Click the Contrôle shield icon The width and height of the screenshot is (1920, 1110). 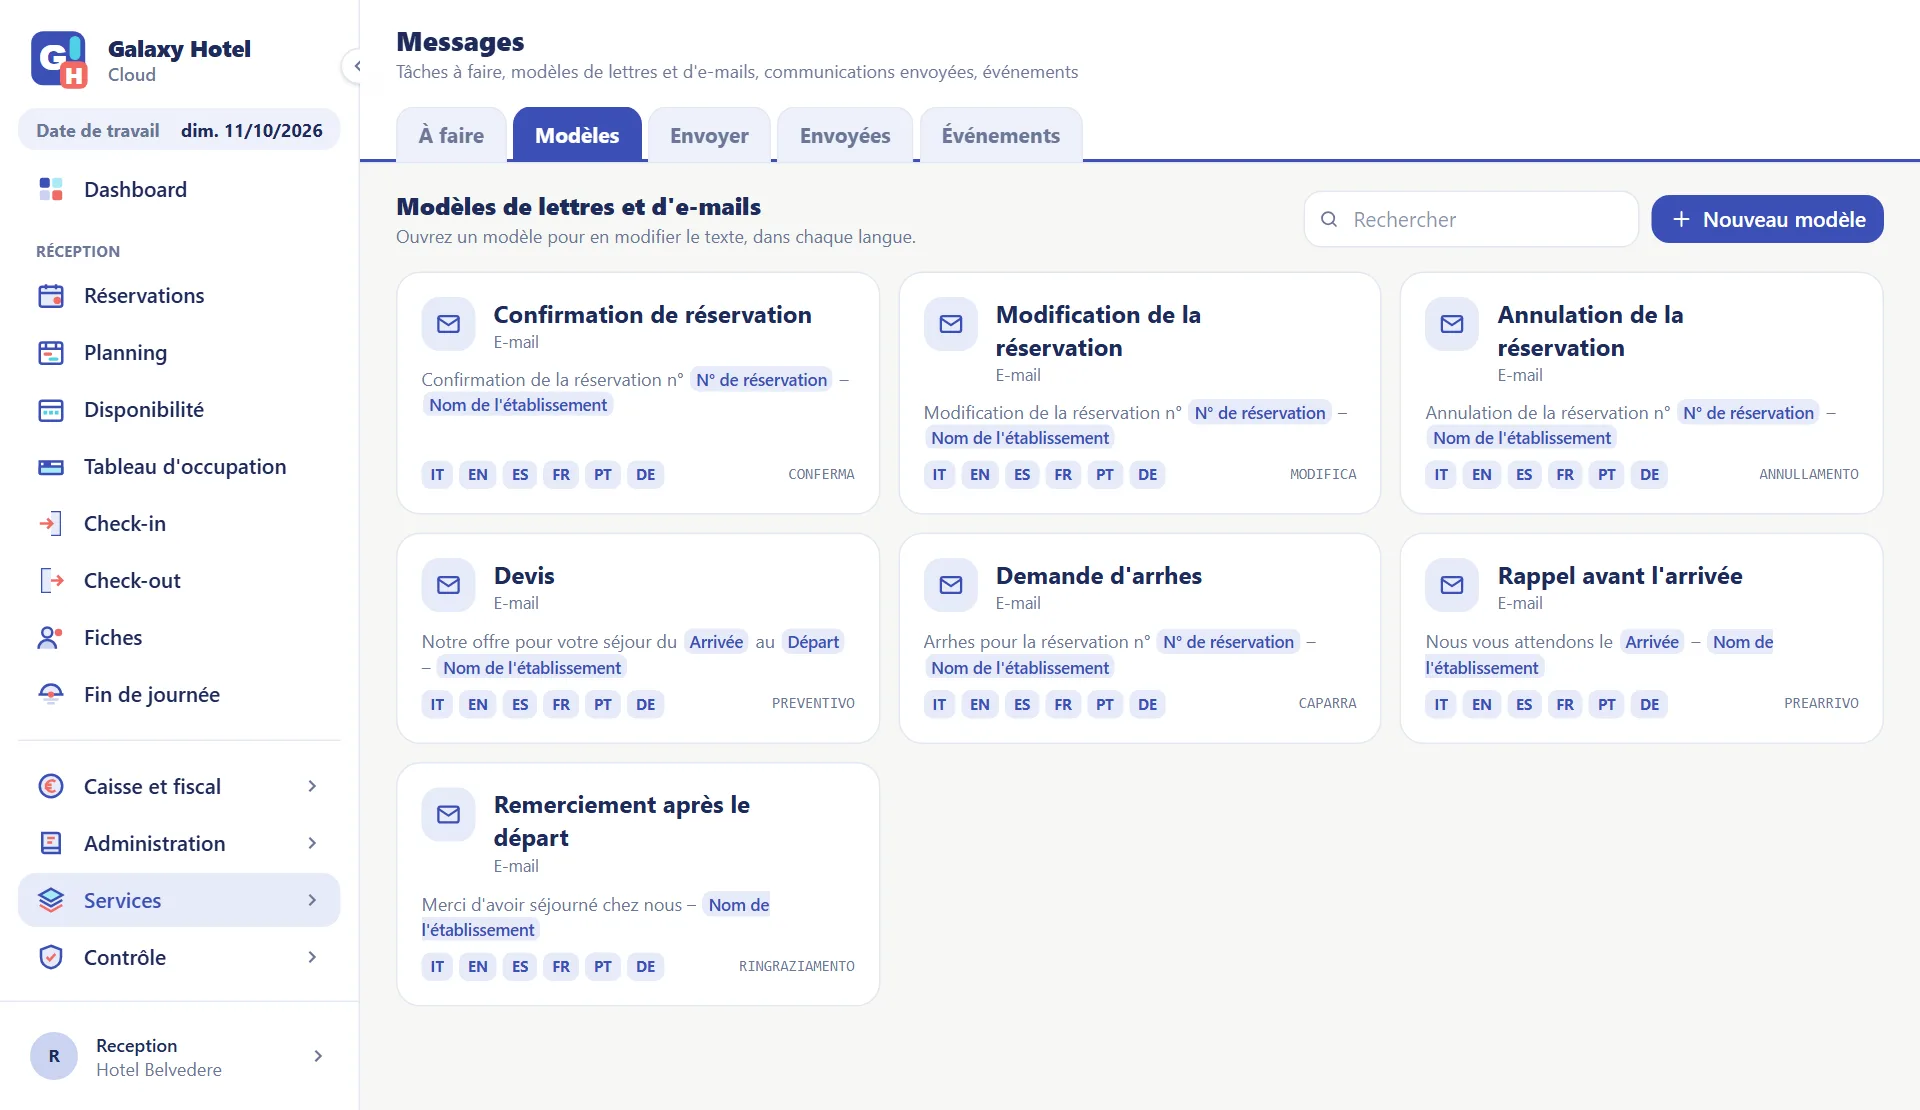coord(51,958)
